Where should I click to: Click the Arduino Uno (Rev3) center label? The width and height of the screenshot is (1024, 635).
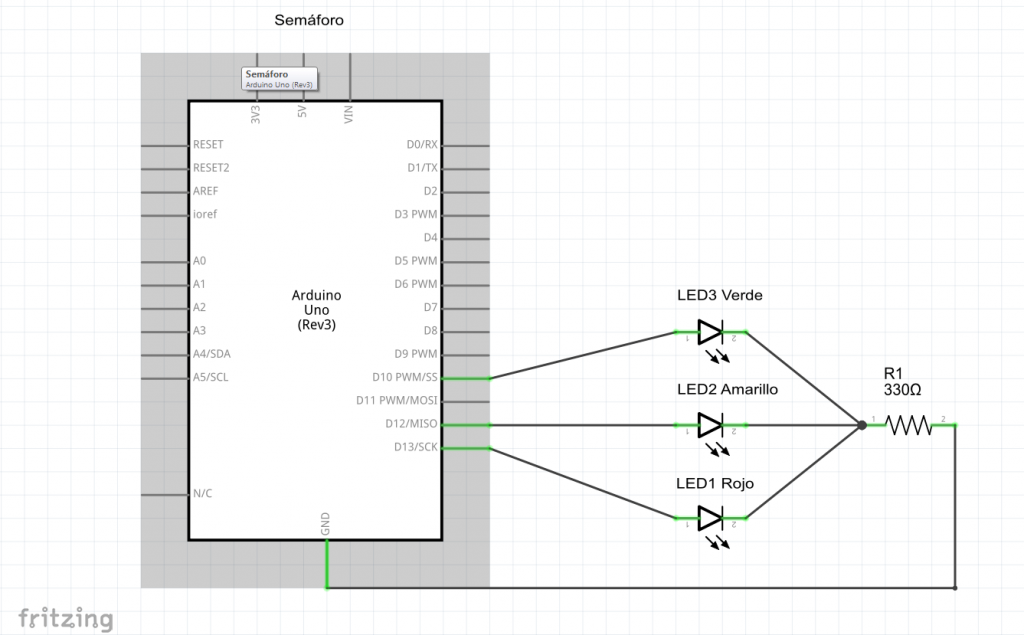tap(316, 310)
